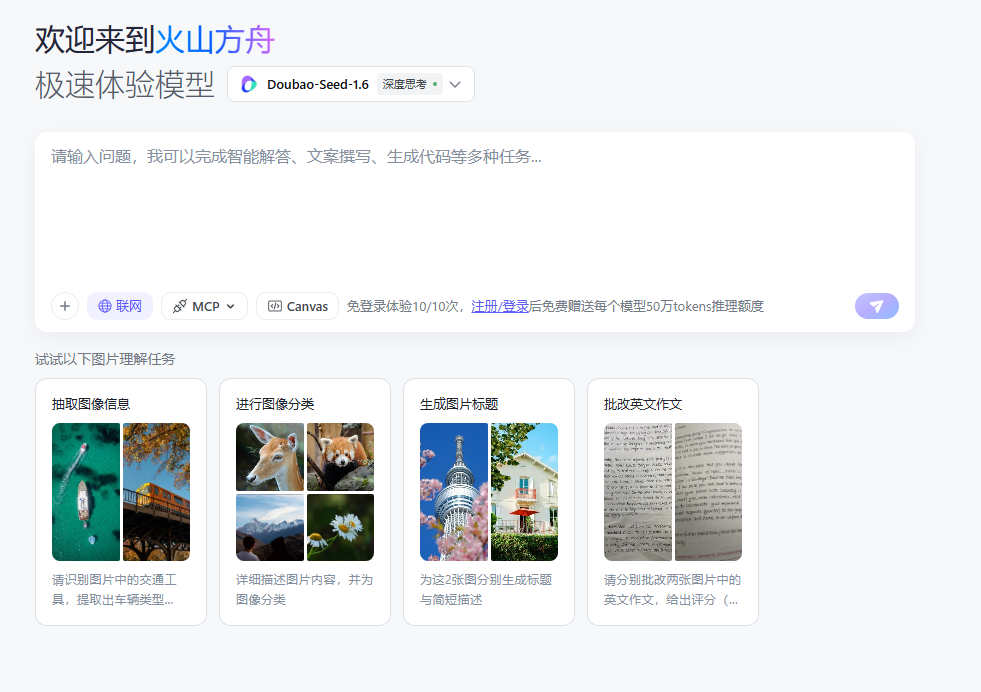Toggle the 深度思考 deep thinking tag
981x692 pixels.
pyautogui.click(x=409, y=85)
